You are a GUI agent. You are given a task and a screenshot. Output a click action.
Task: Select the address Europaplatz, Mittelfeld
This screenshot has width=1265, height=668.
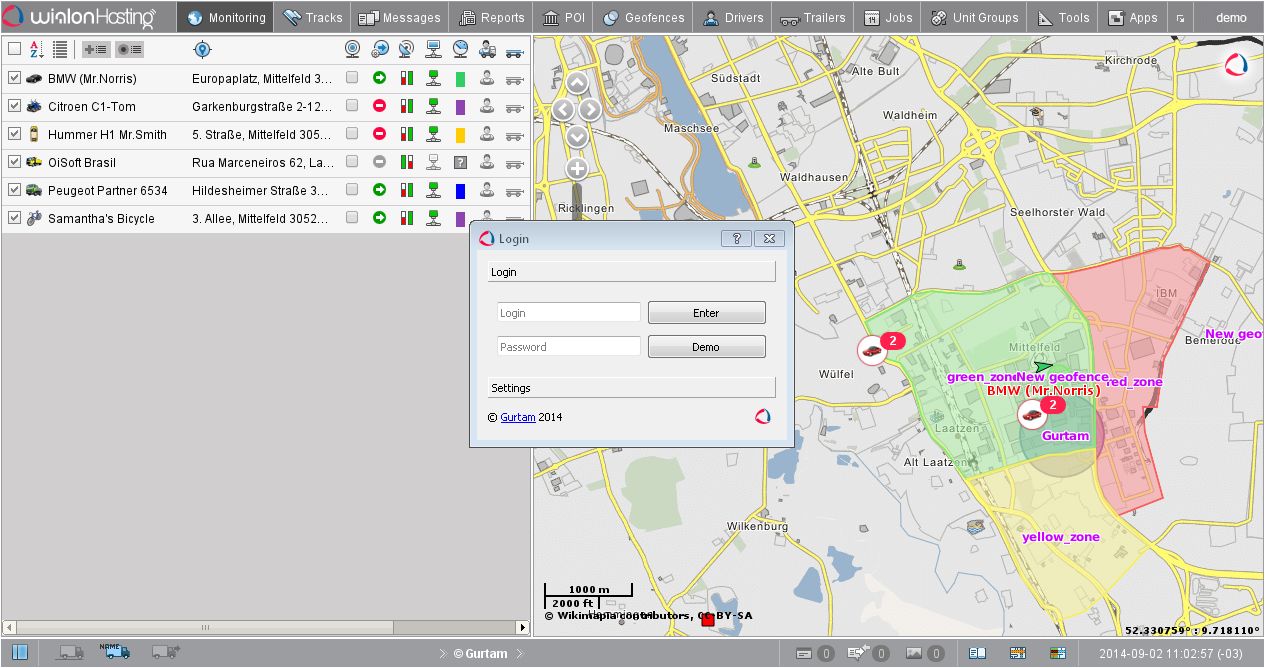tap(262, 78)
